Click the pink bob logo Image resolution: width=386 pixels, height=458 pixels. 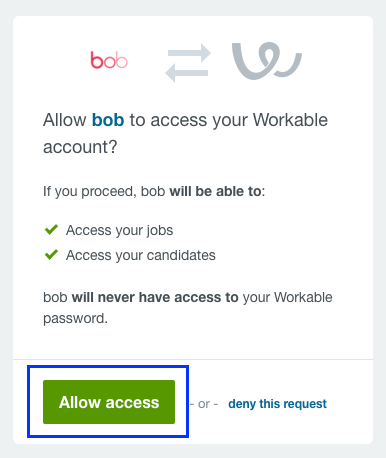coord(109,60)
